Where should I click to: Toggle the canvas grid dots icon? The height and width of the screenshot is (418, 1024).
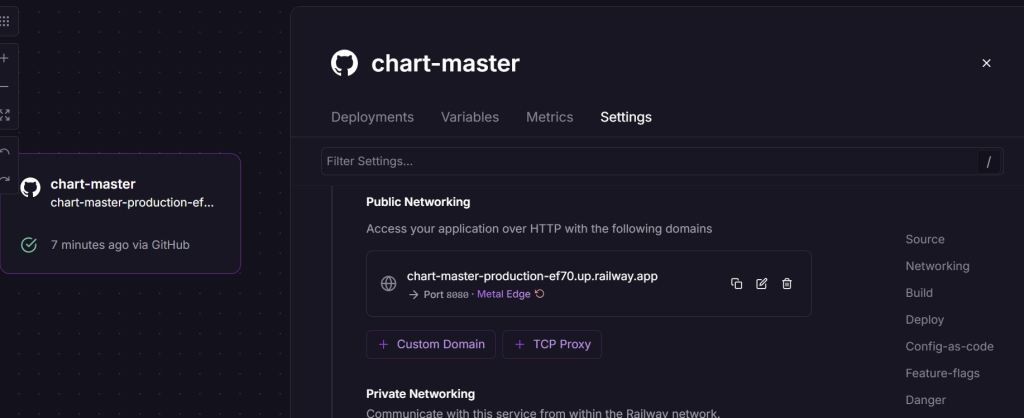click(5, 21)
